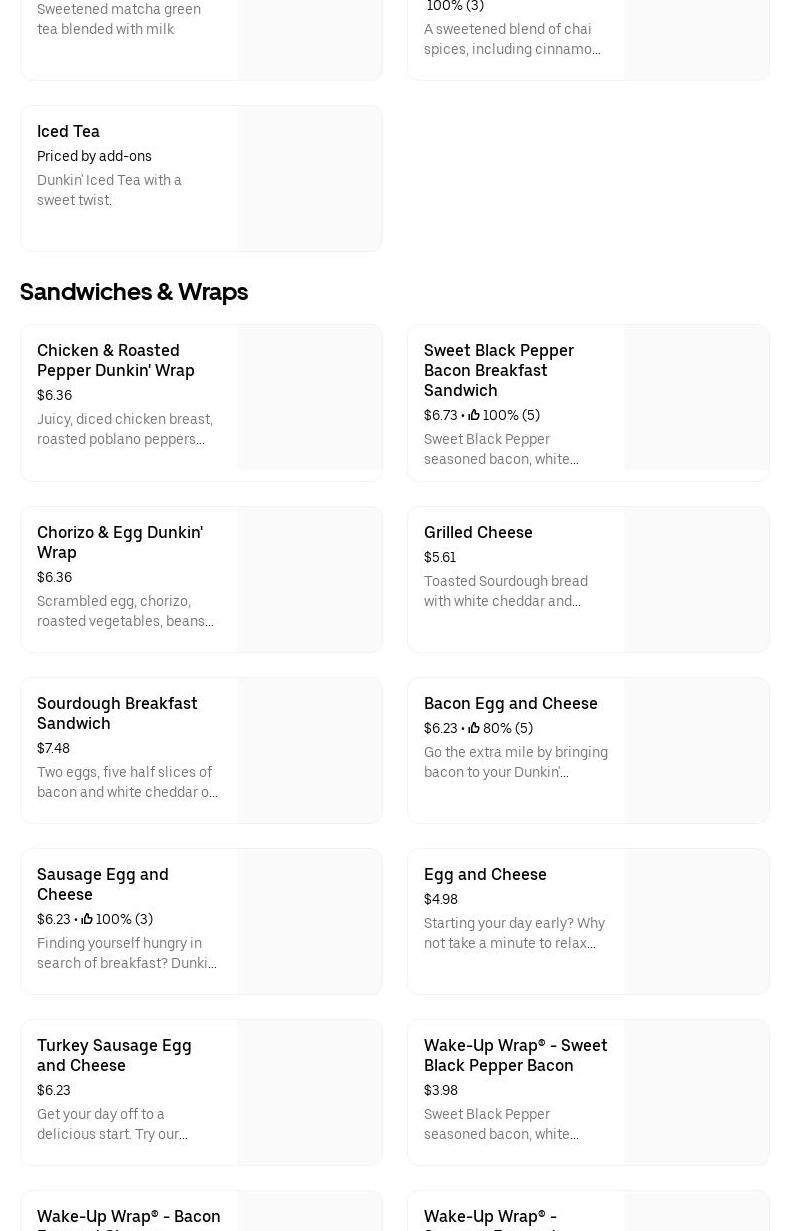Click the Egg and Cheese image thumbnail

pyautogui.click(x=696, y=922)
